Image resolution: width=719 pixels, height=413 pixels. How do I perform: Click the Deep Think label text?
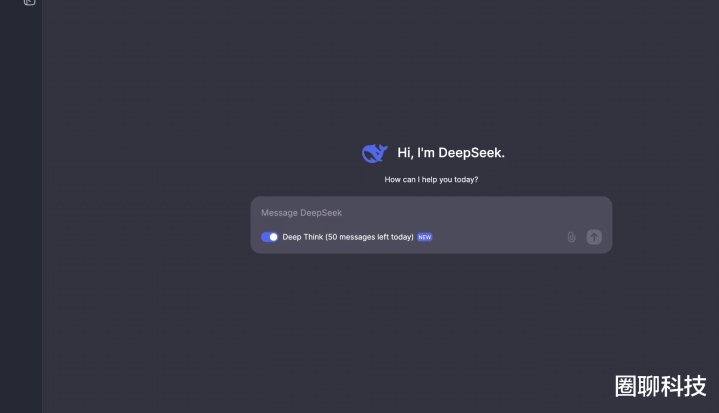pyautogui.click(x=302, y=237)
